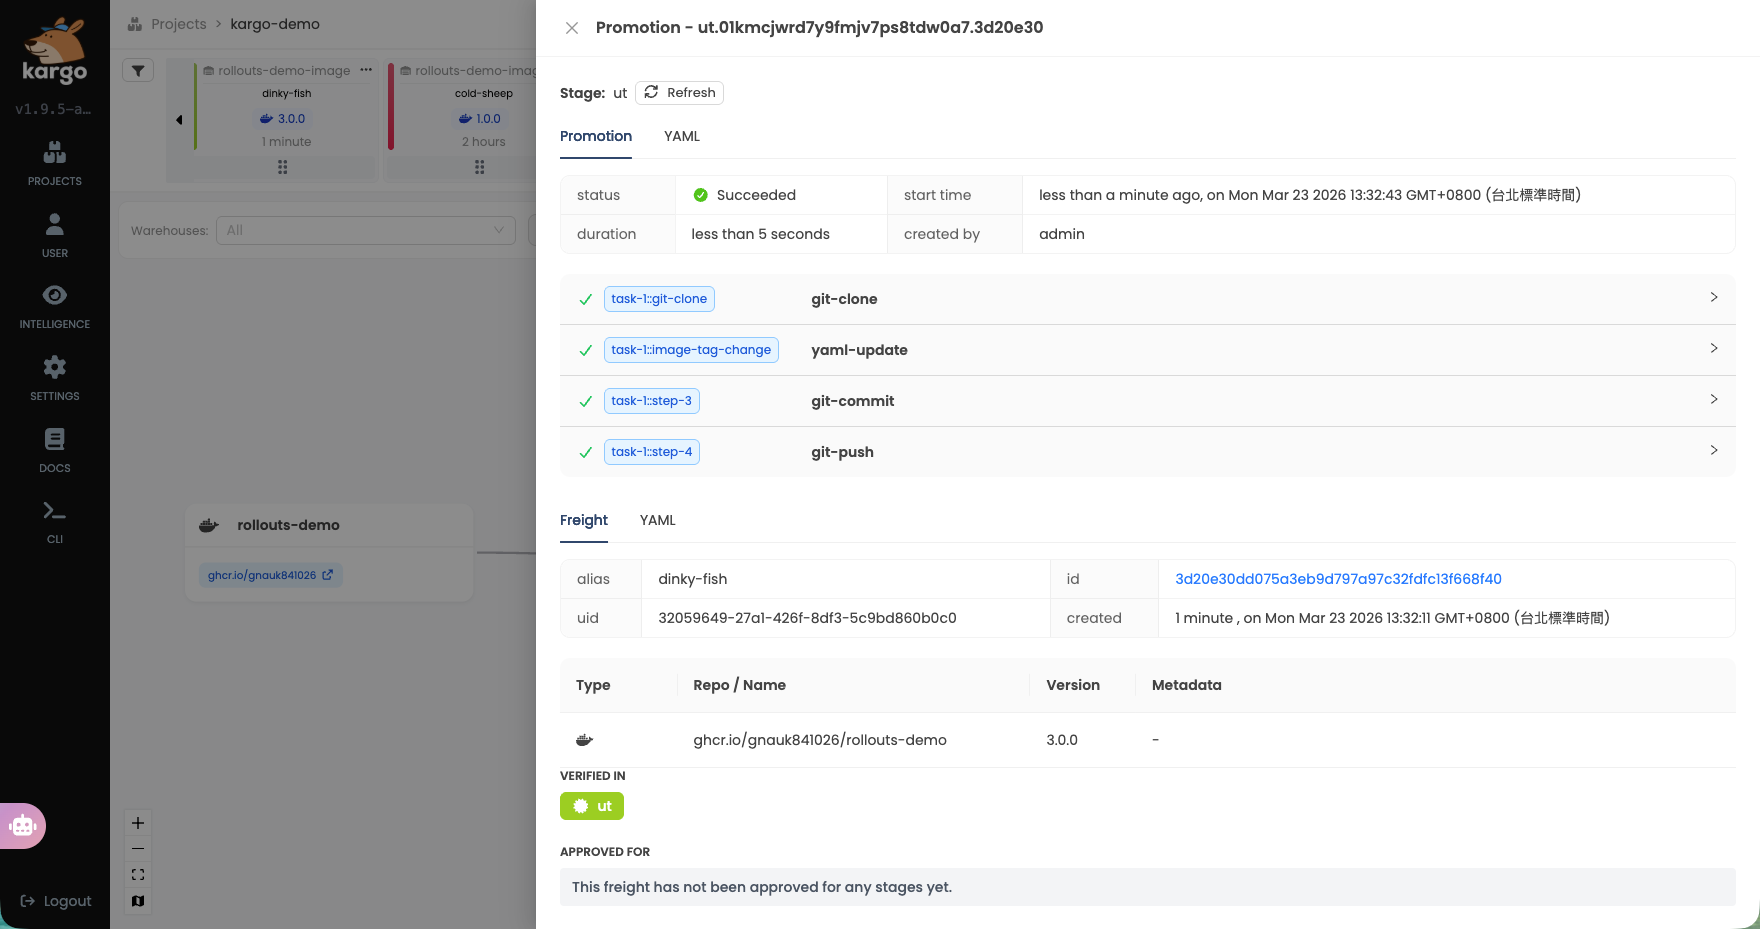The image size is (1760, 929).
Task: Click the Succeeded status value
Action: 756,195
